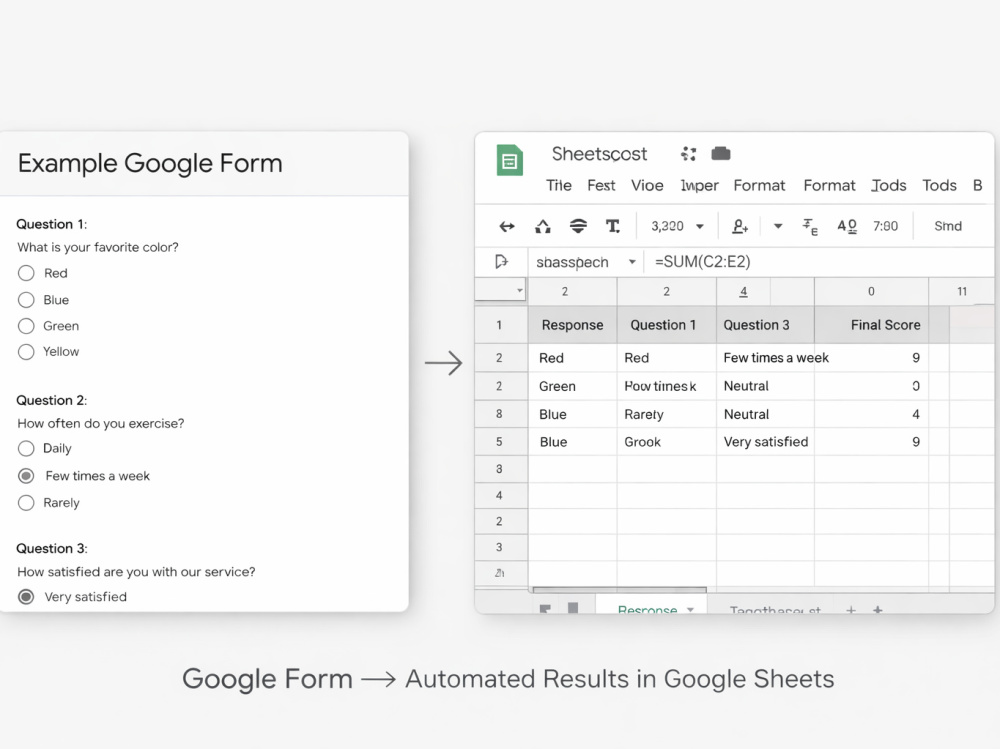Click the horizontal scrollbar under the grid

coord(619,590)
